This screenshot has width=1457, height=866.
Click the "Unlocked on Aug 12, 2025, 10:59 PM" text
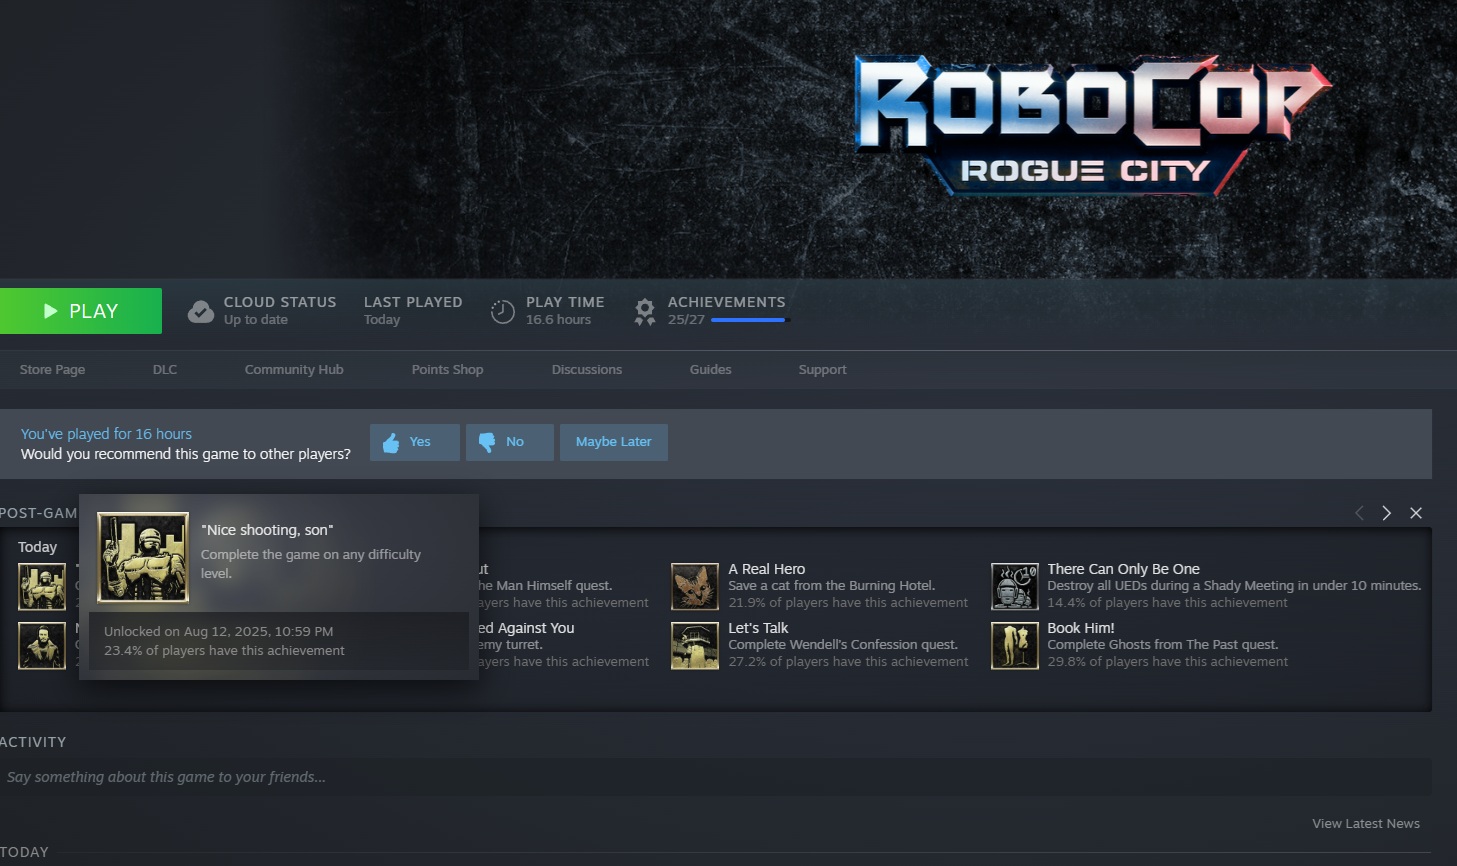[219, 632]
